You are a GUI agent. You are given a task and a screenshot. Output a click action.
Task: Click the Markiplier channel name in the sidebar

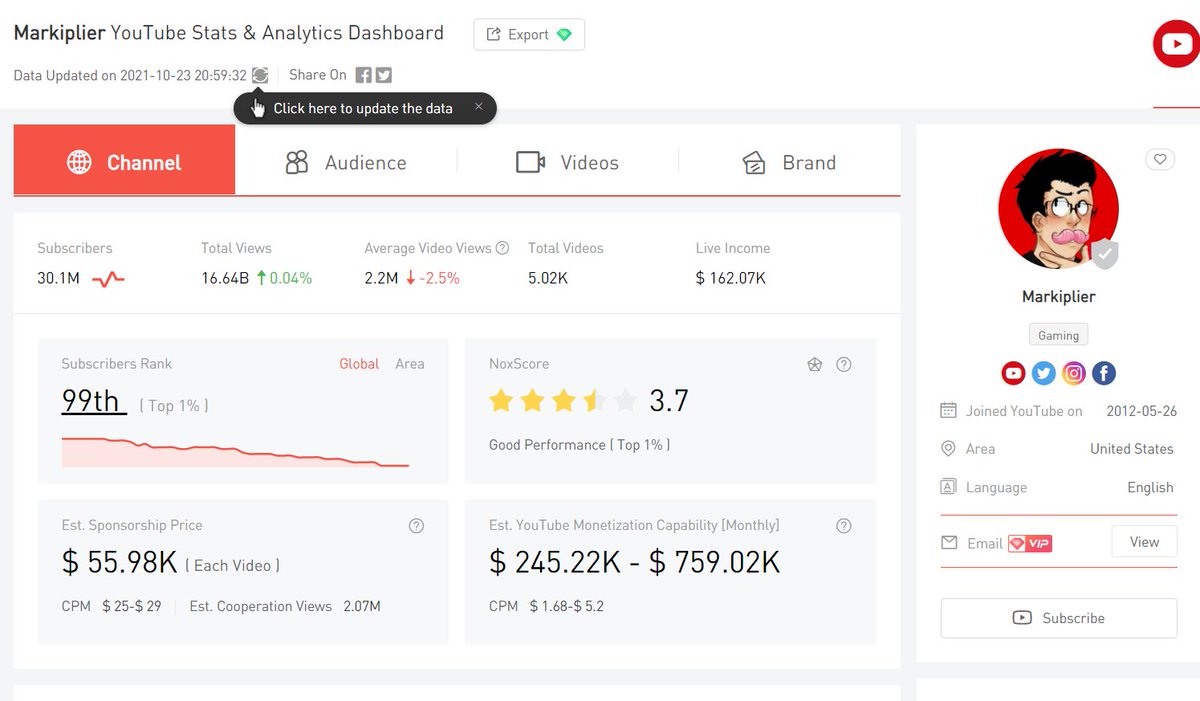coord(1059,297)
